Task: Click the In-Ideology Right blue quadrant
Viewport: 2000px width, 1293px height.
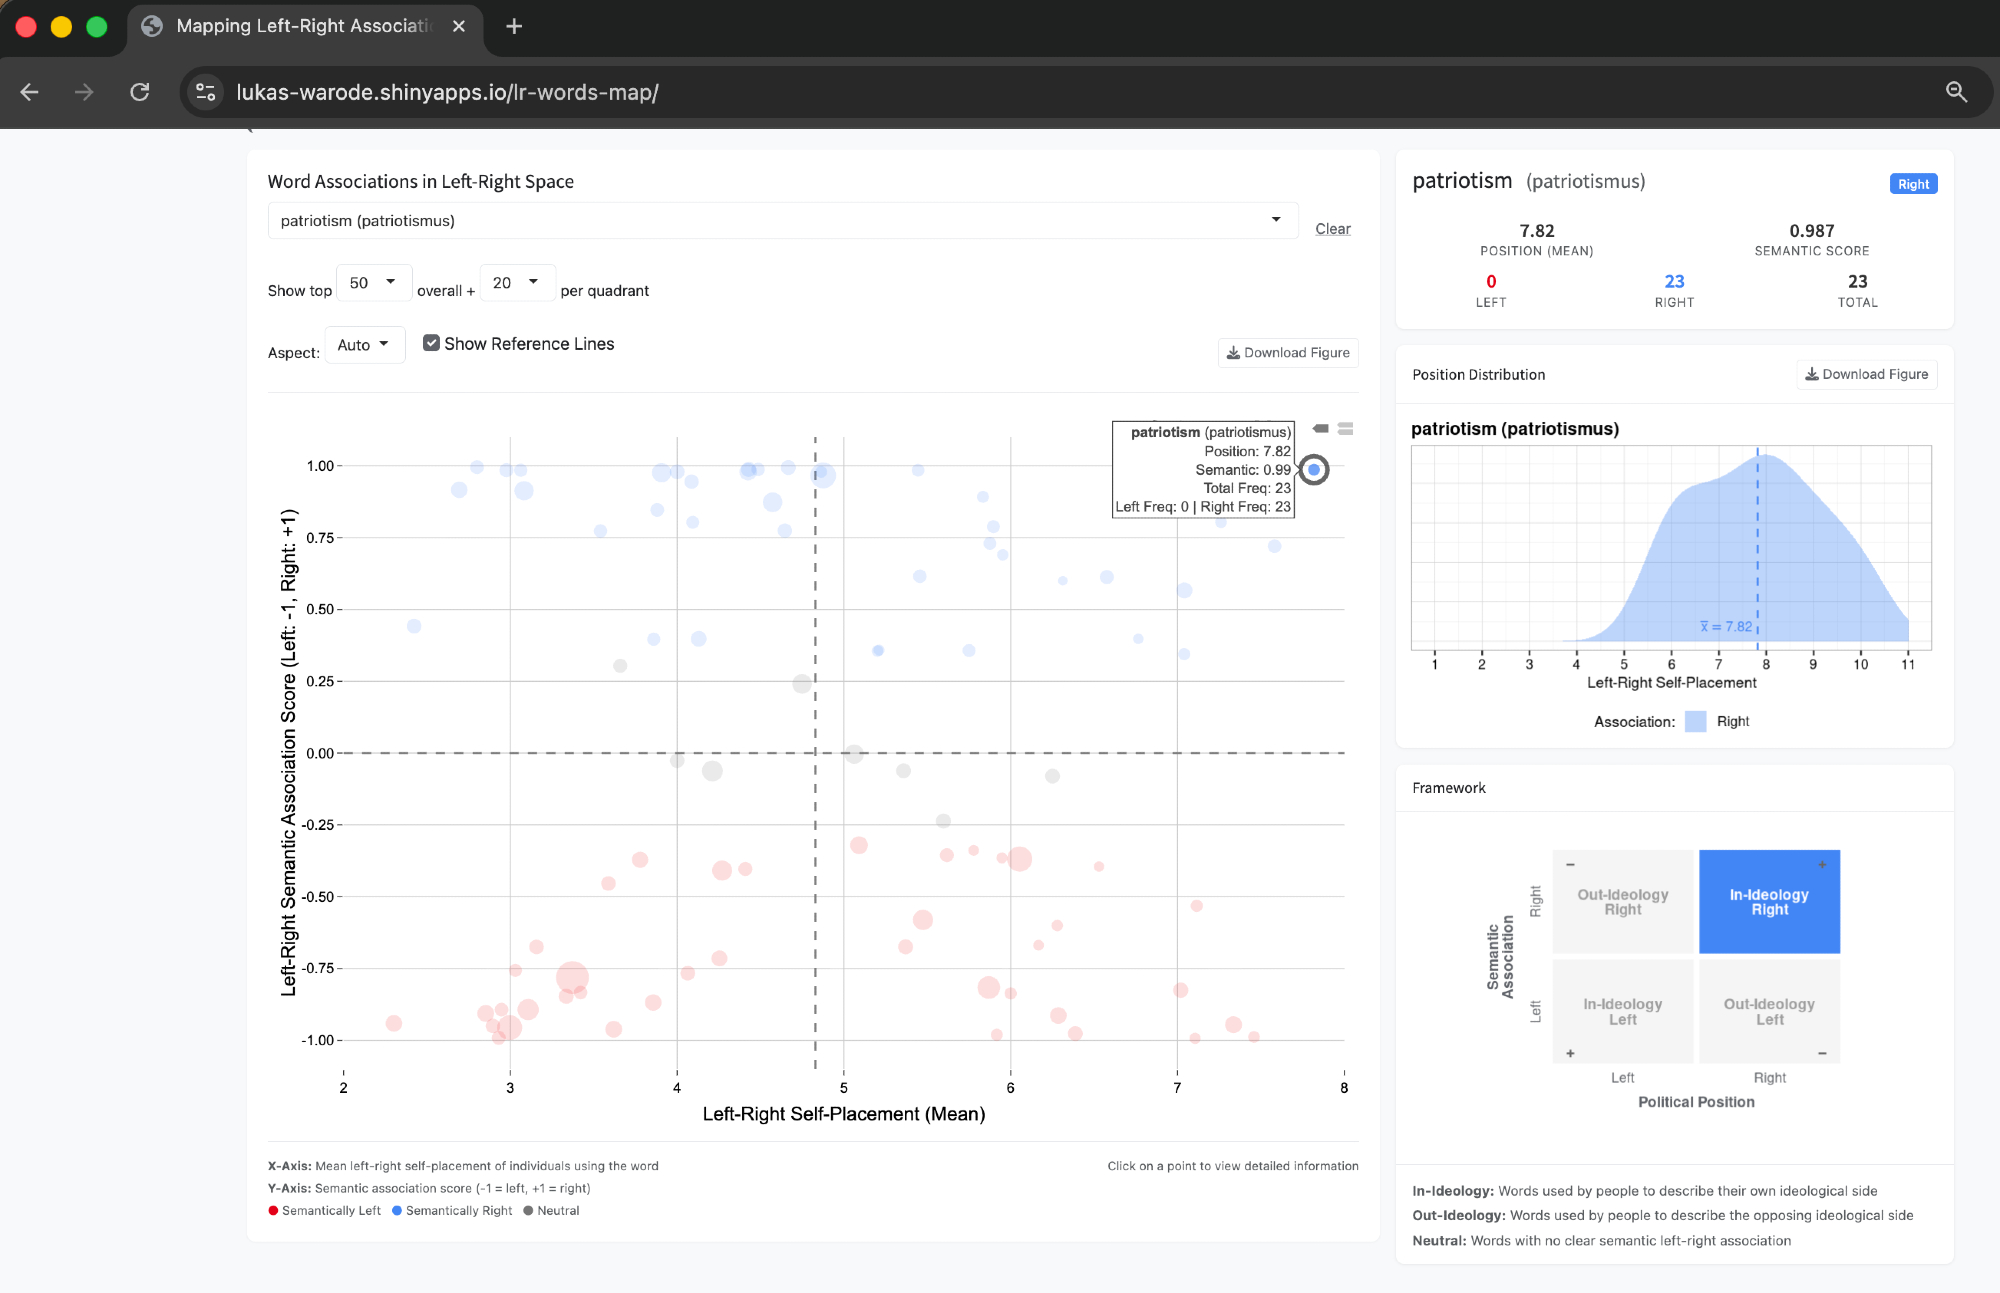Action: [x=1769, y=902]
